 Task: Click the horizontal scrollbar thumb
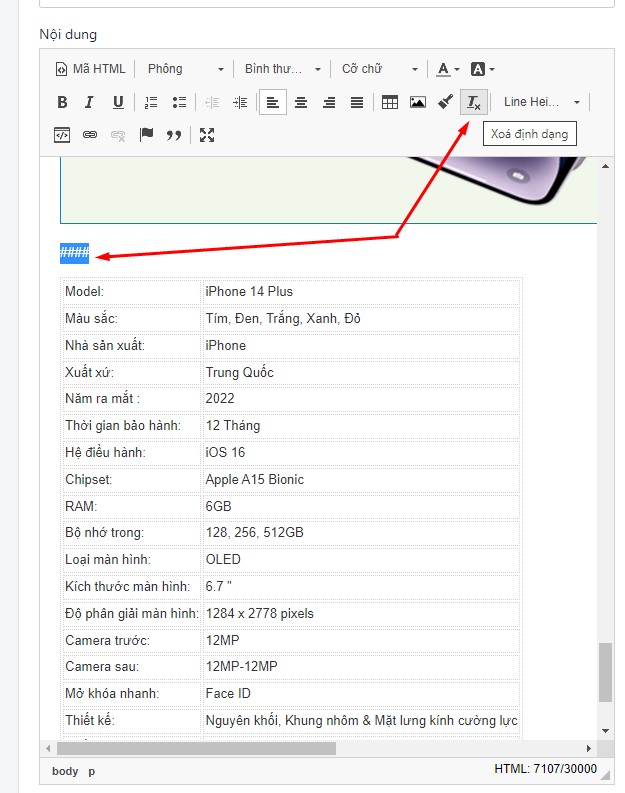(x=196, y=748)
